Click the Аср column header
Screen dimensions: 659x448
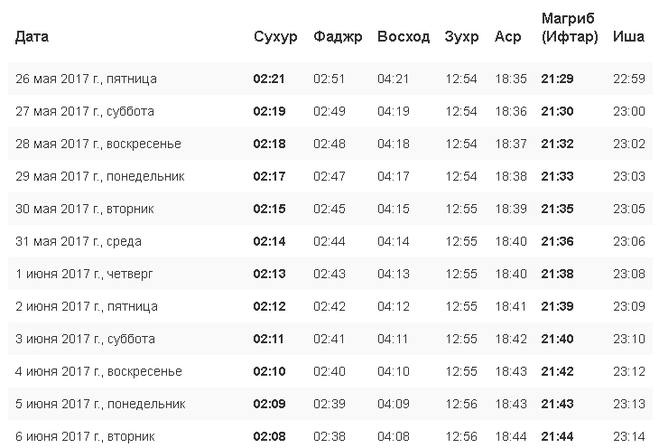[x=508, y=37]
